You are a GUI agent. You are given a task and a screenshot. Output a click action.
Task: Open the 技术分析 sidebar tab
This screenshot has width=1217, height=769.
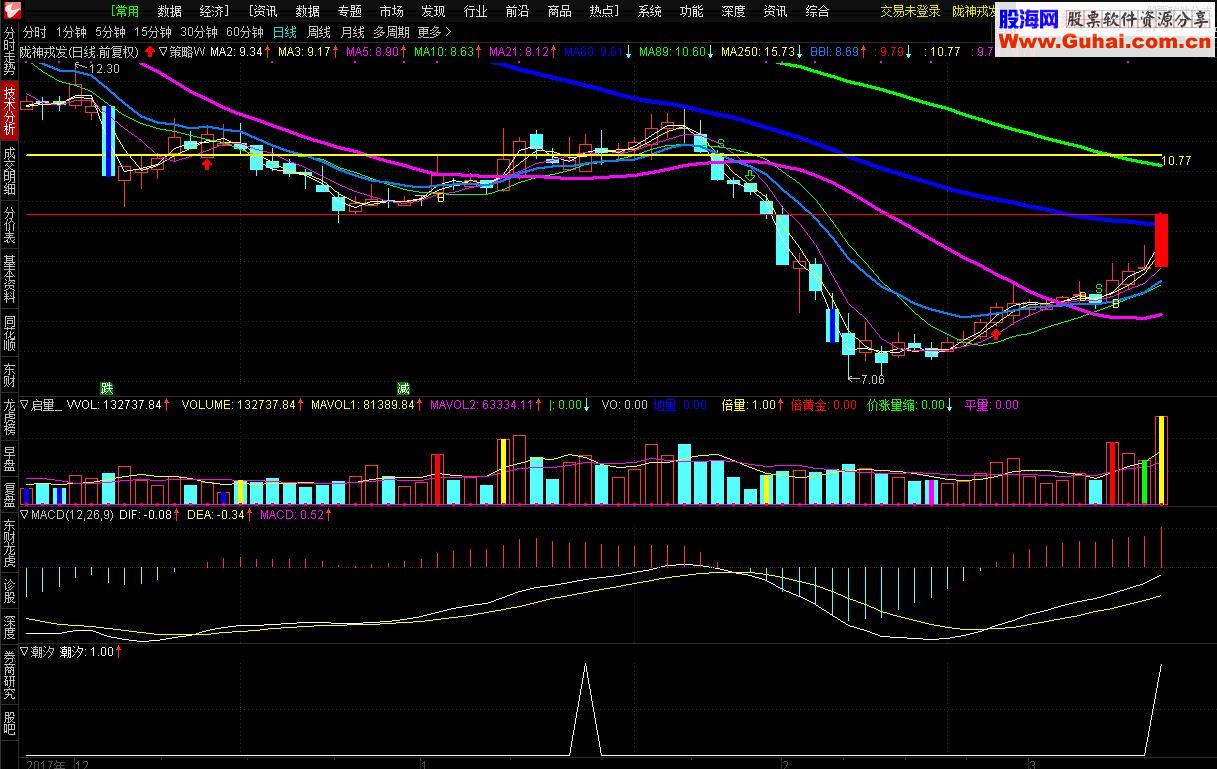[9, 111]
